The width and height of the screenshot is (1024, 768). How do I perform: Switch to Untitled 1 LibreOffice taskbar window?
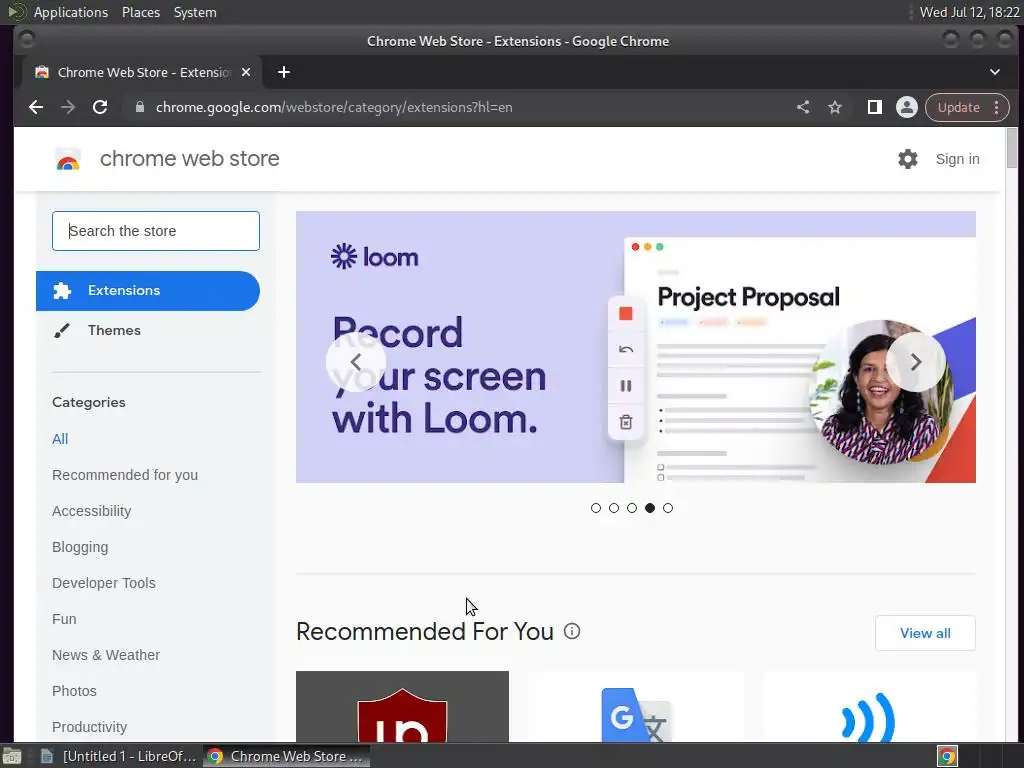119,756
